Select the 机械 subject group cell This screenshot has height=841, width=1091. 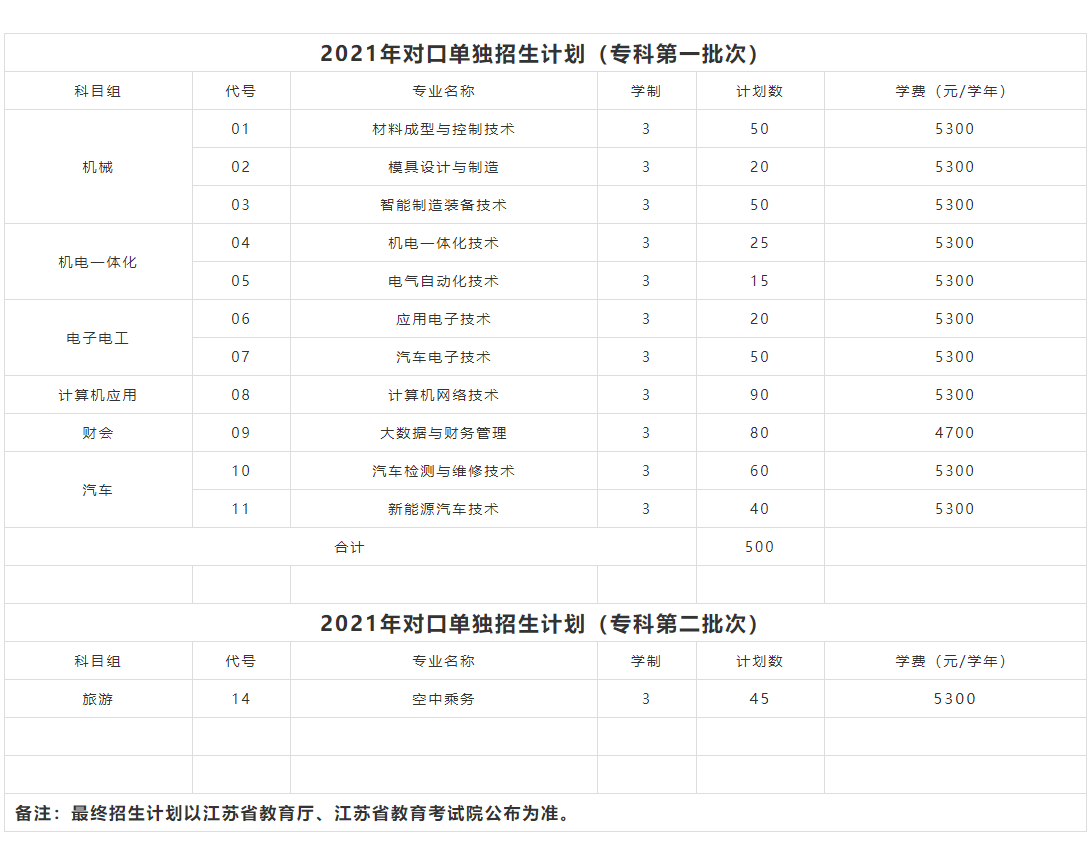coord(98,167)
